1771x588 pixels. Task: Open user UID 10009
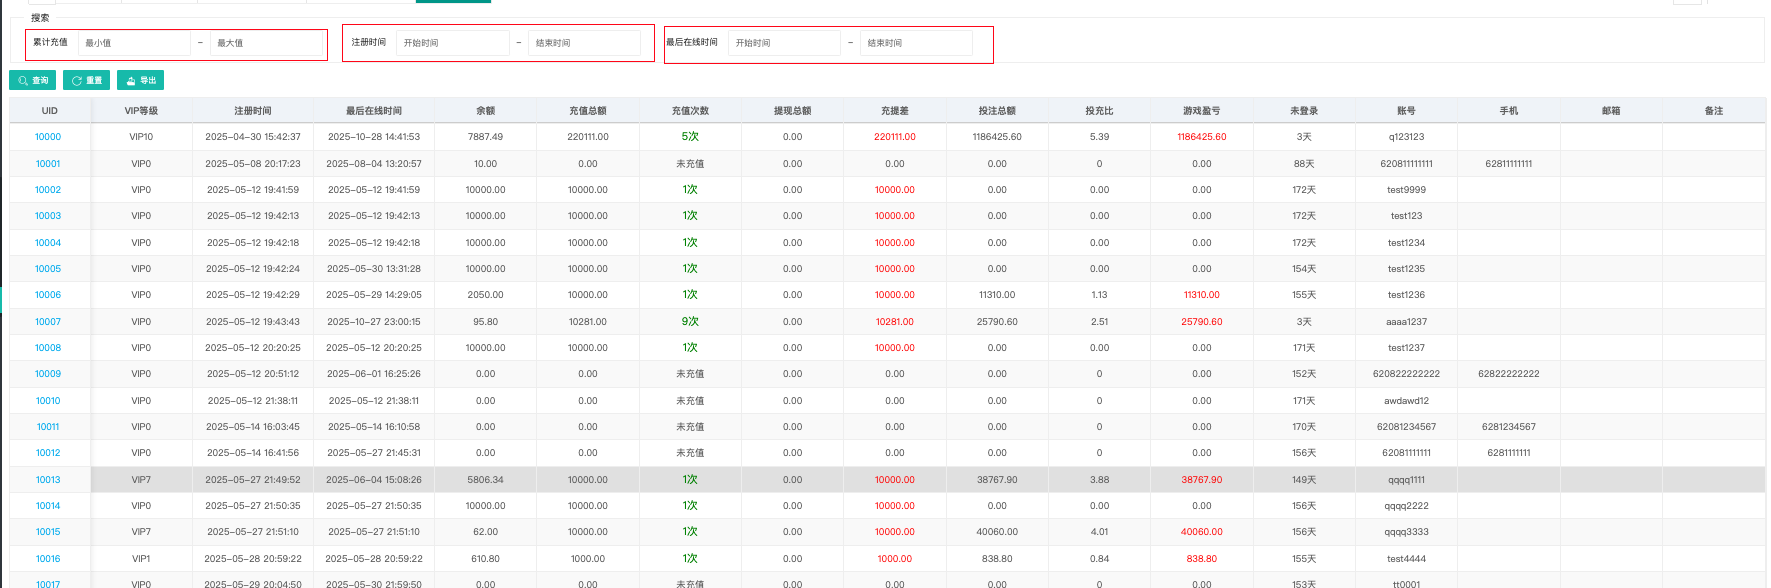(x=48, y=374)
